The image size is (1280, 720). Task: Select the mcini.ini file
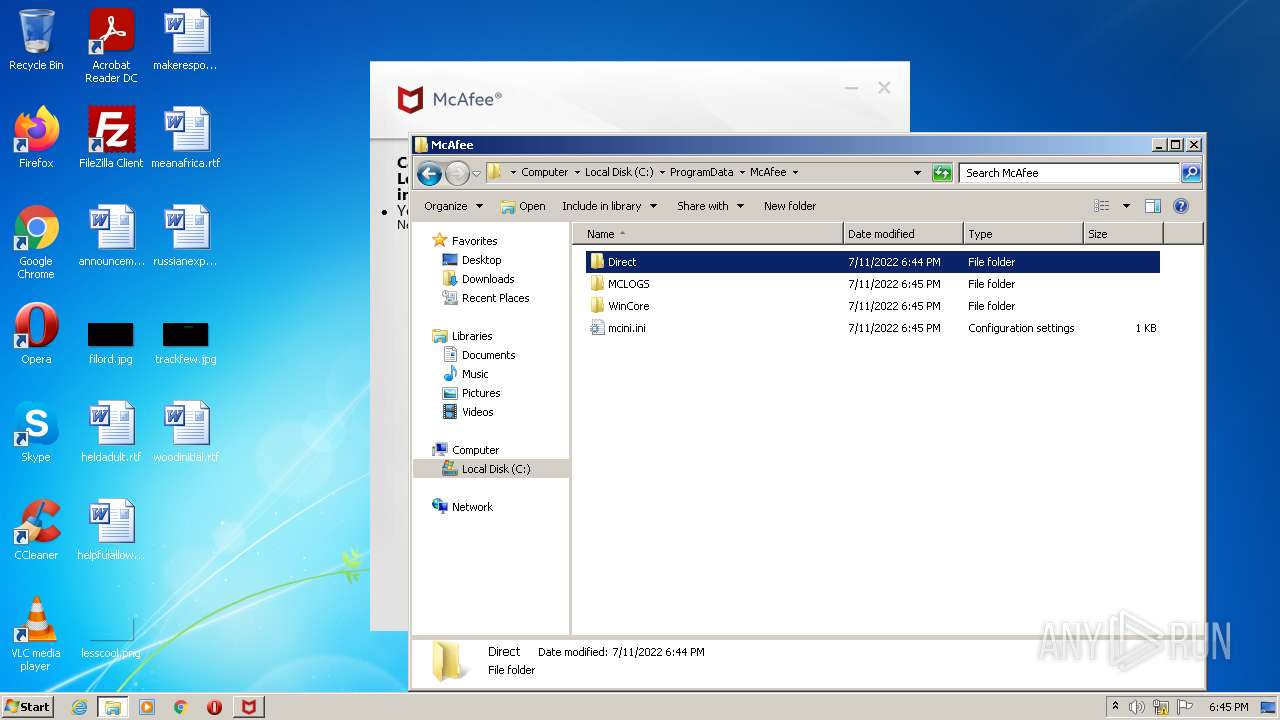tap(617, 328)
